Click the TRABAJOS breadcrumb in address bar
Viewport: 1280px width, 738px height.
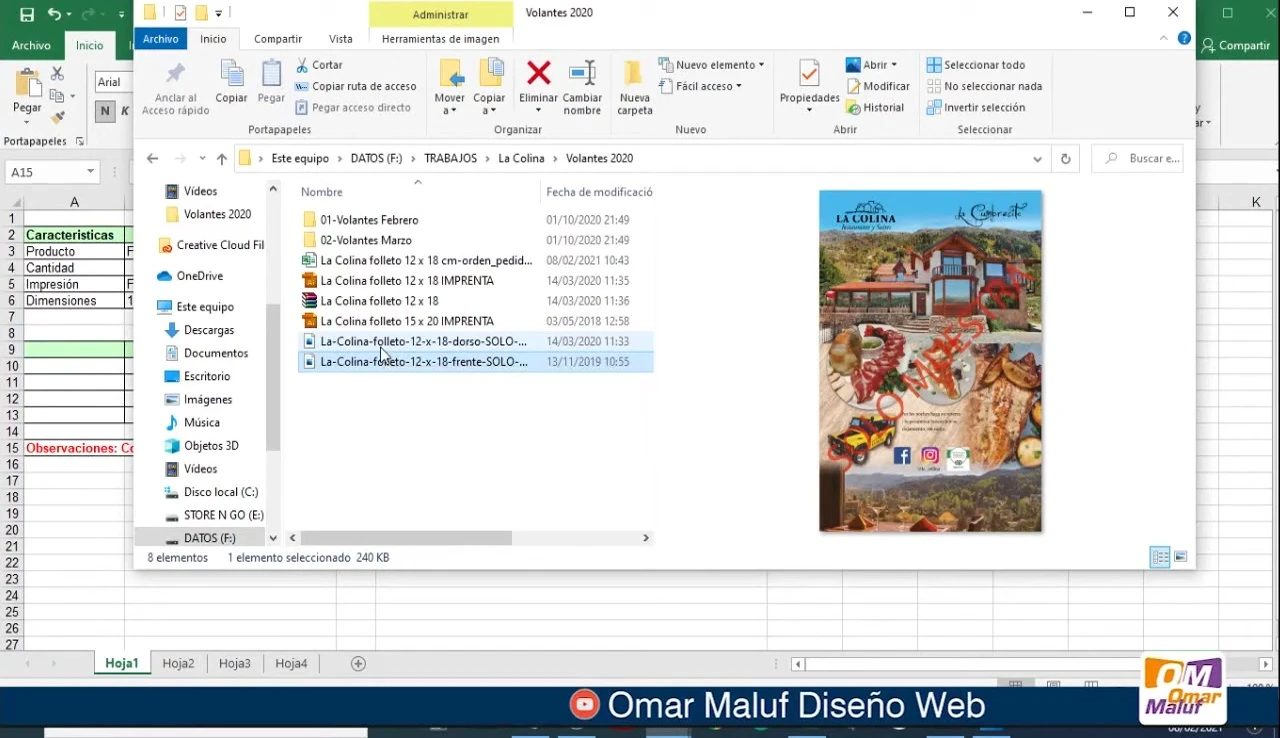pyautogui.click(x=450, y=159)
